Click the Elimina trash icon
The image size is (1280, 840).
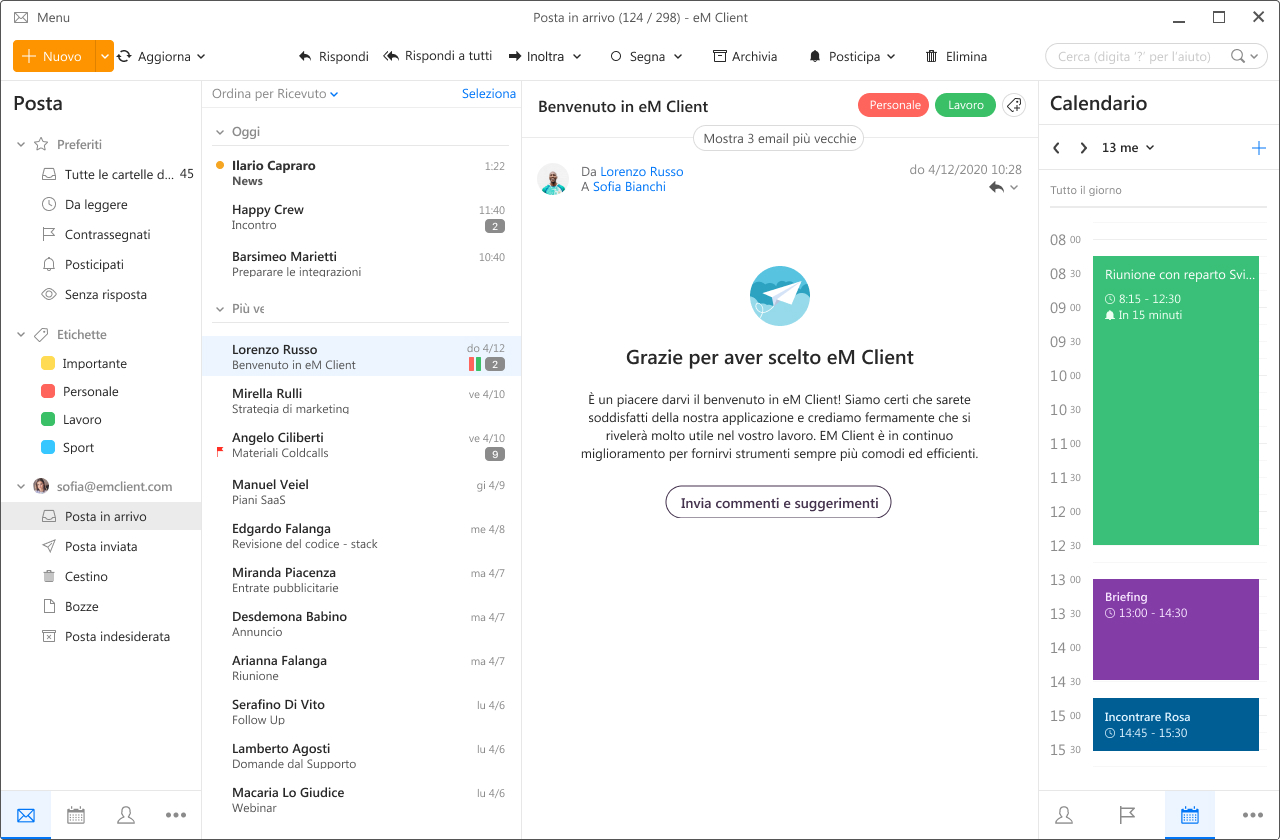(x=931, y=57)
